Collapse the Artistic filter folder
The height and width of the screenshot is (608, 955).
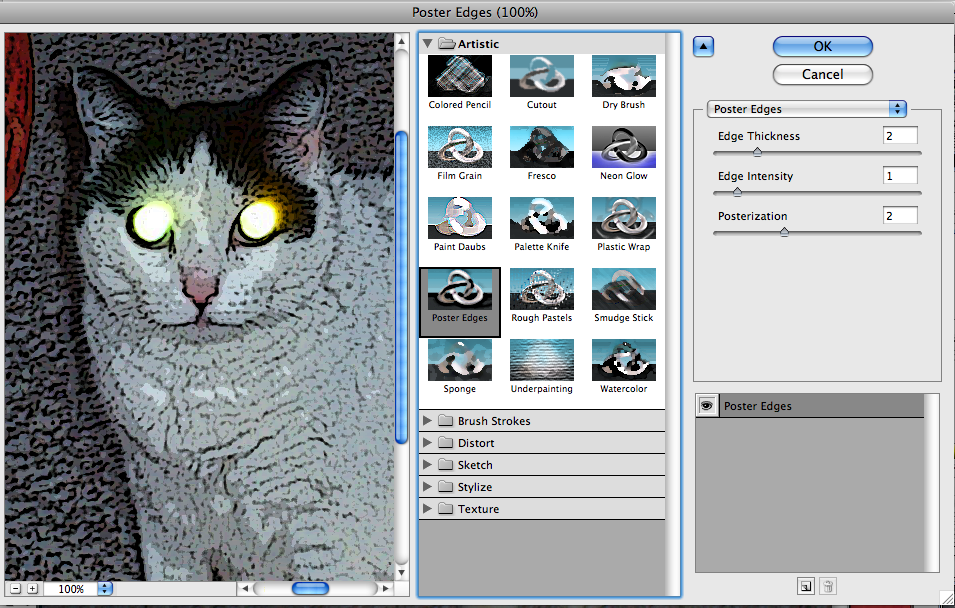click(x=428, y=44)
